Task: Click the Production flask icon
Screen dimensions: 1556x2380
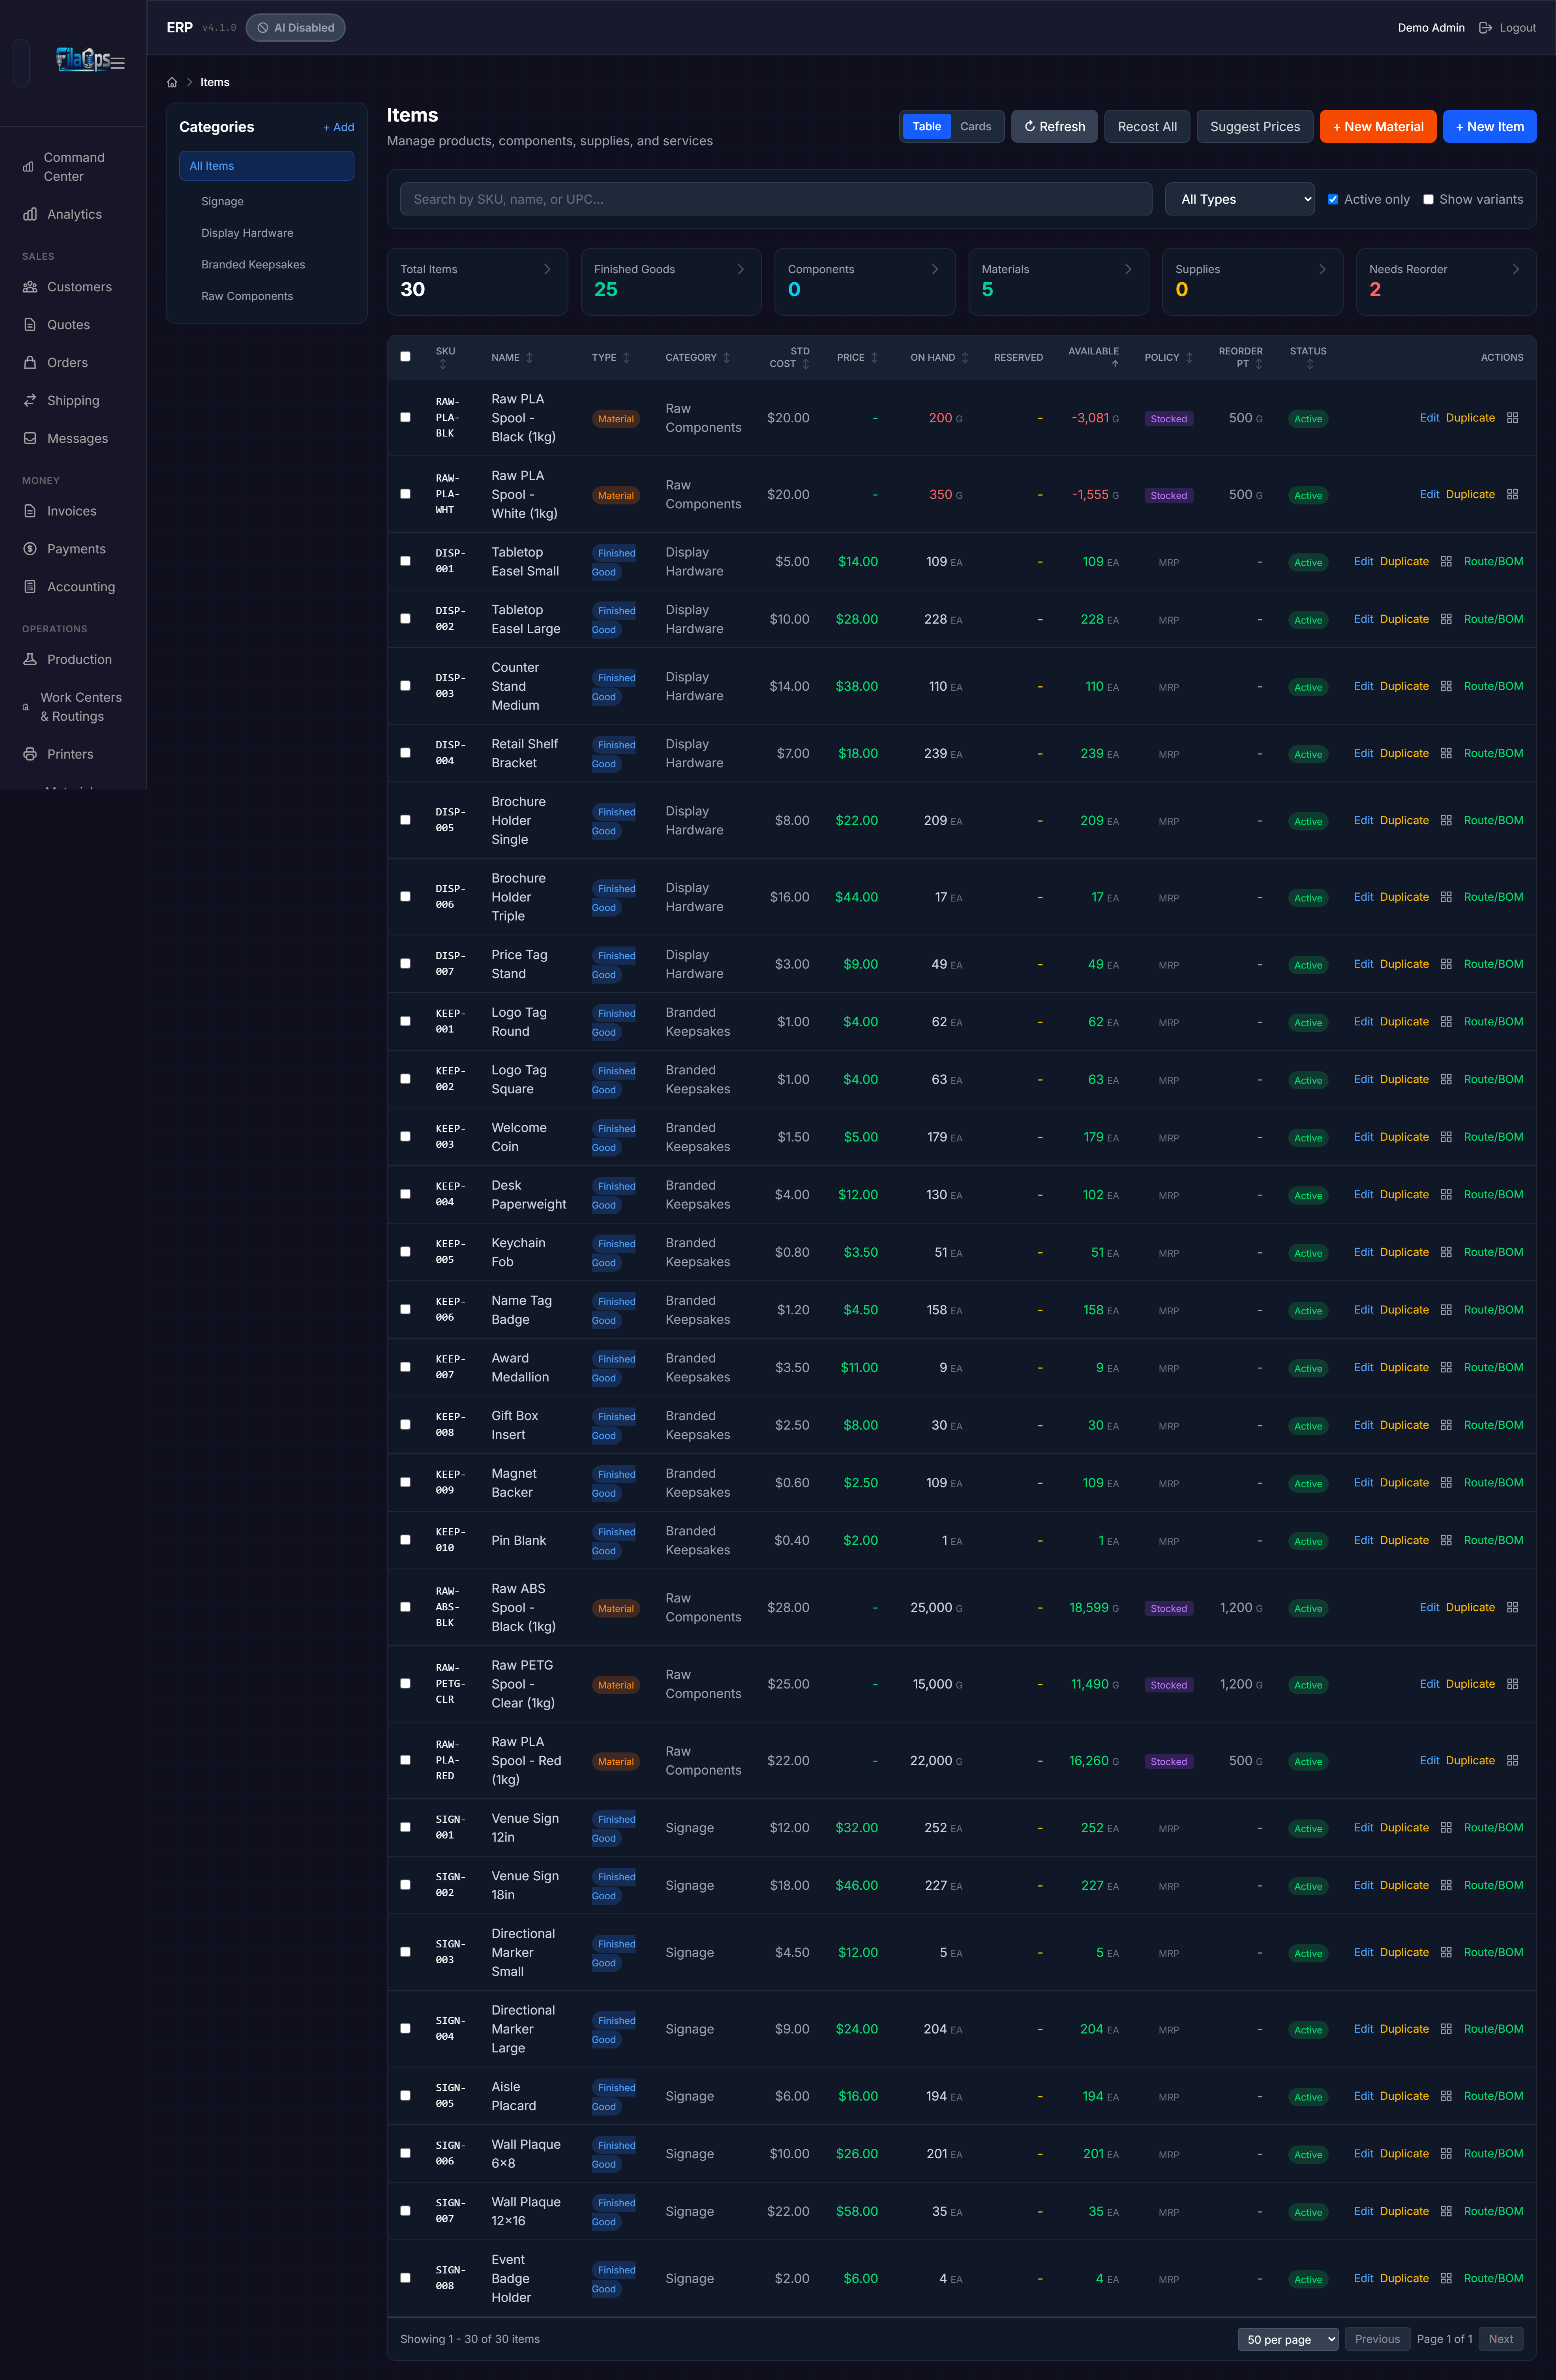Action: 30,659
